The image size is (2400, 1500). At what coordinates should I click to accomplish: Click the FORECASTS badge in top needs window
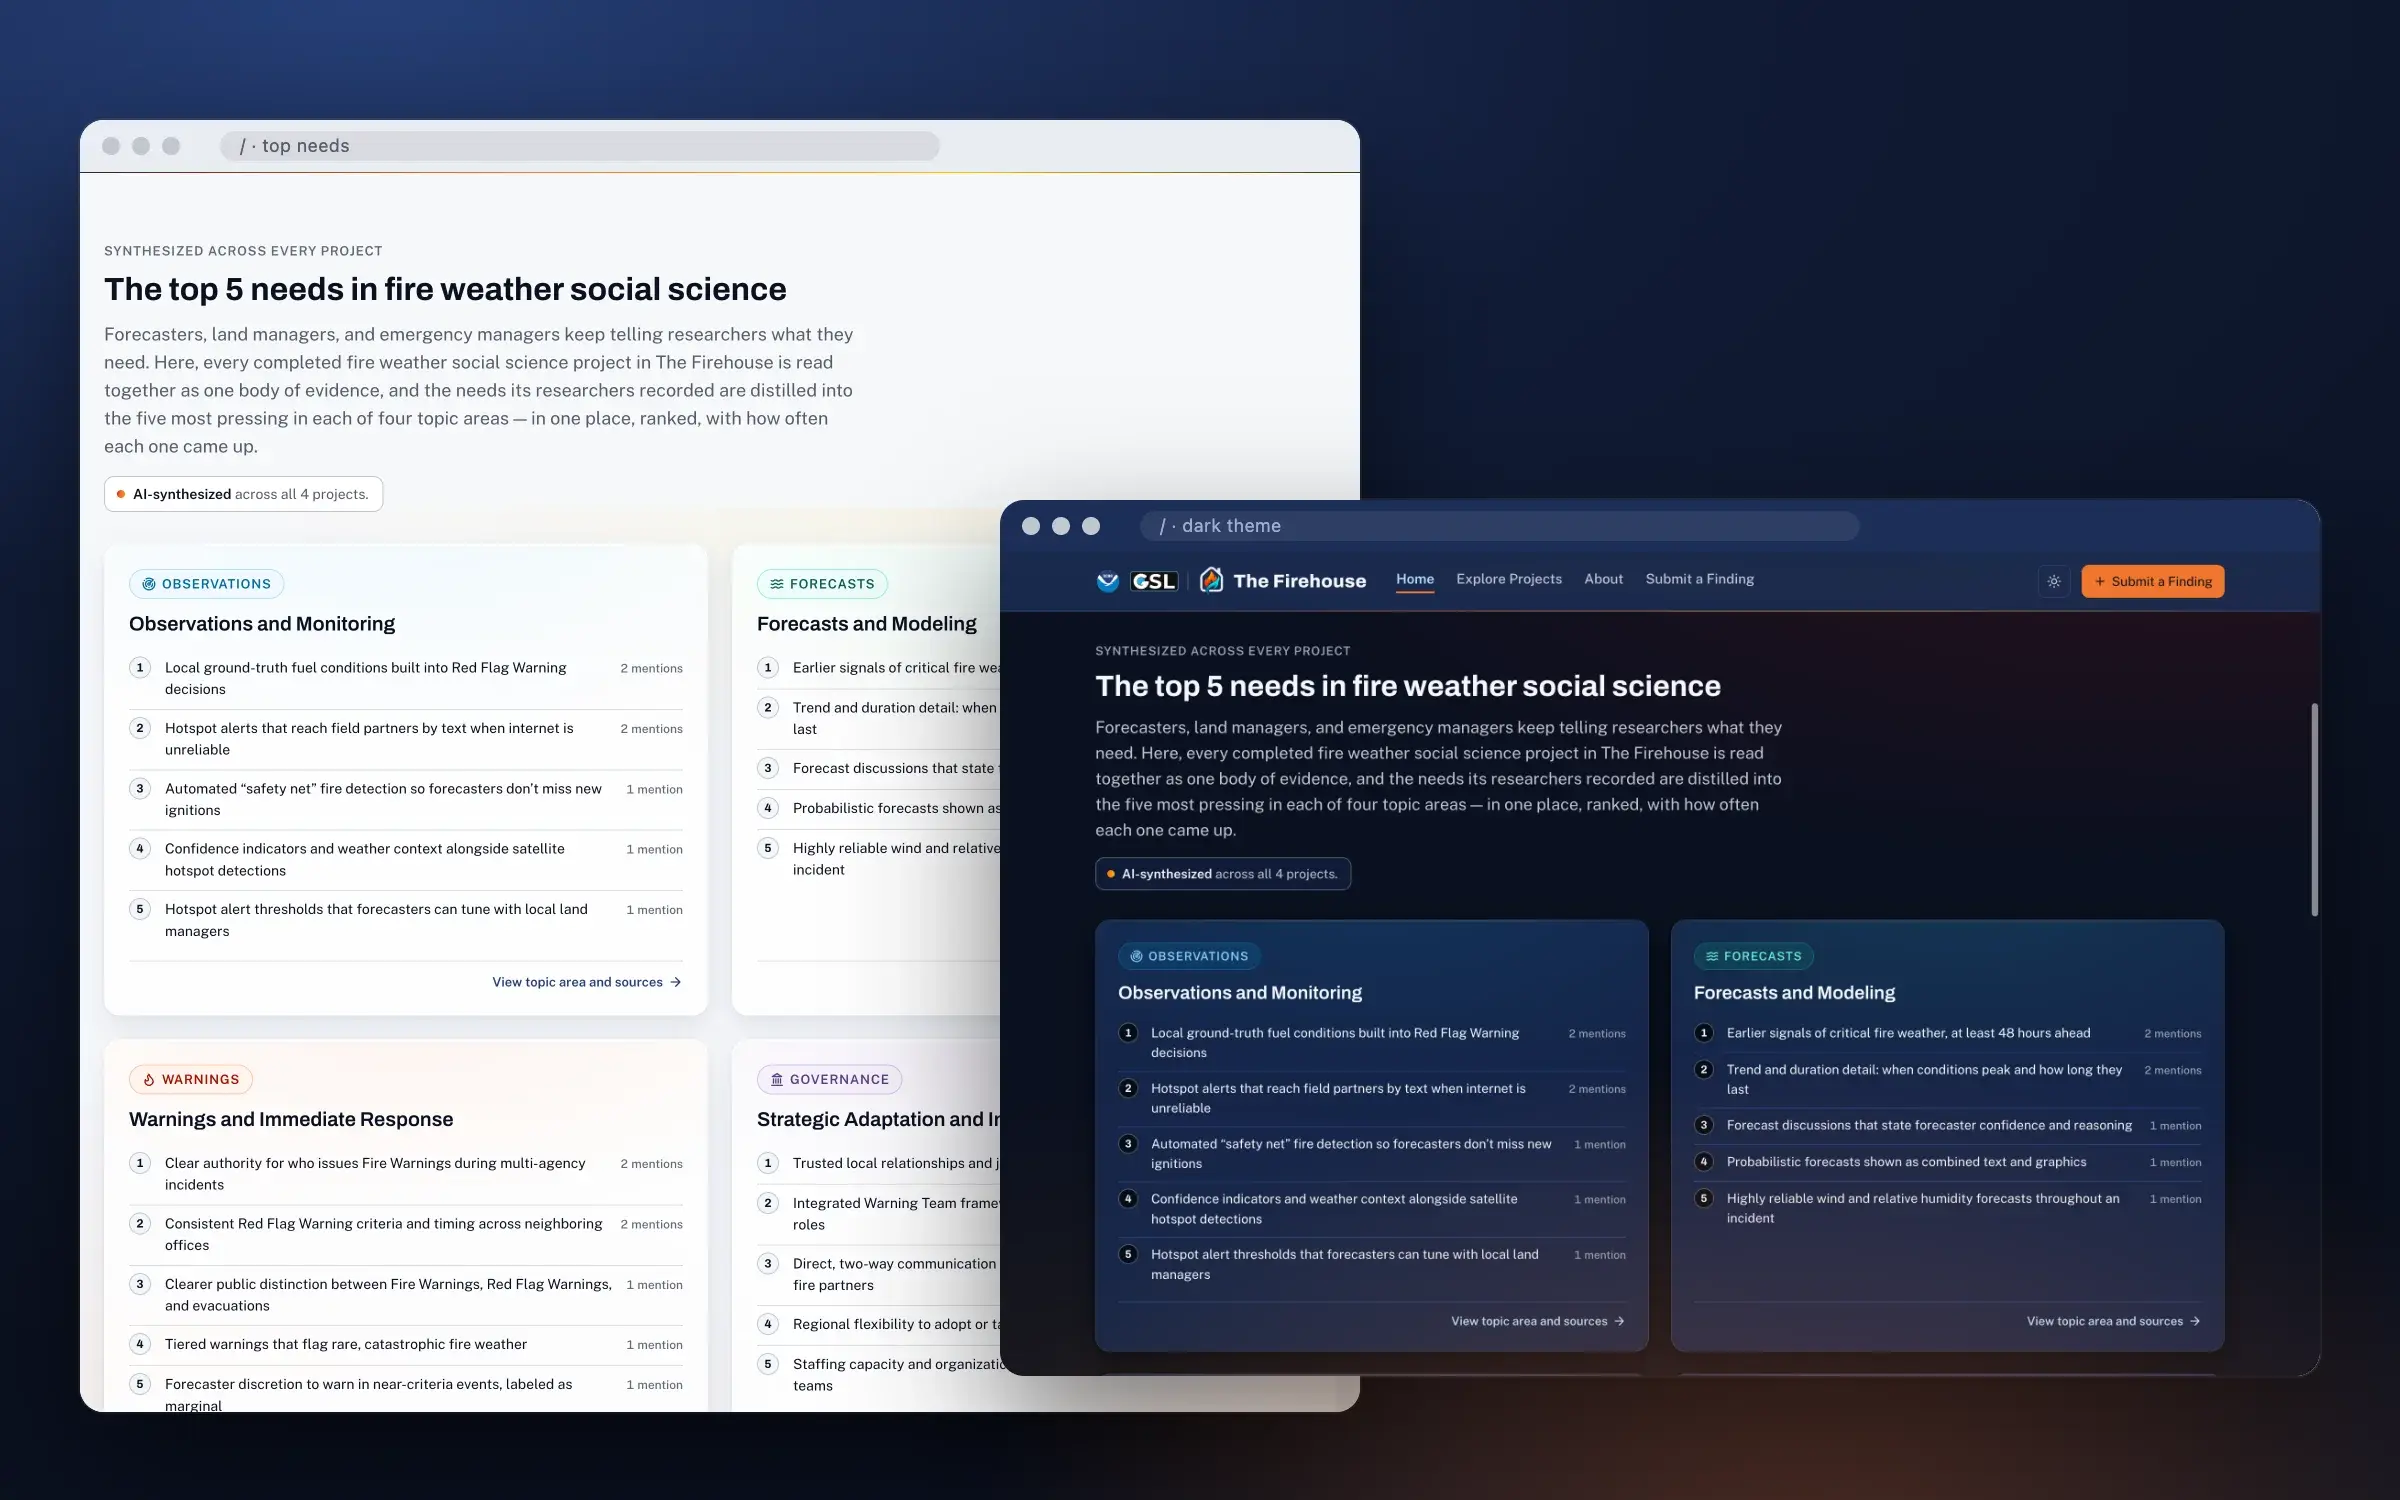pyautogui.click(x=822, y=584)
